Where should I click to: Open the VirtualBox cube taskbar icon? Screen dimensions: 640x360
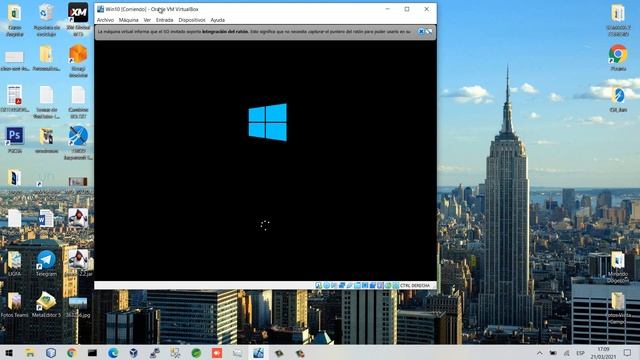pos(133,353)
